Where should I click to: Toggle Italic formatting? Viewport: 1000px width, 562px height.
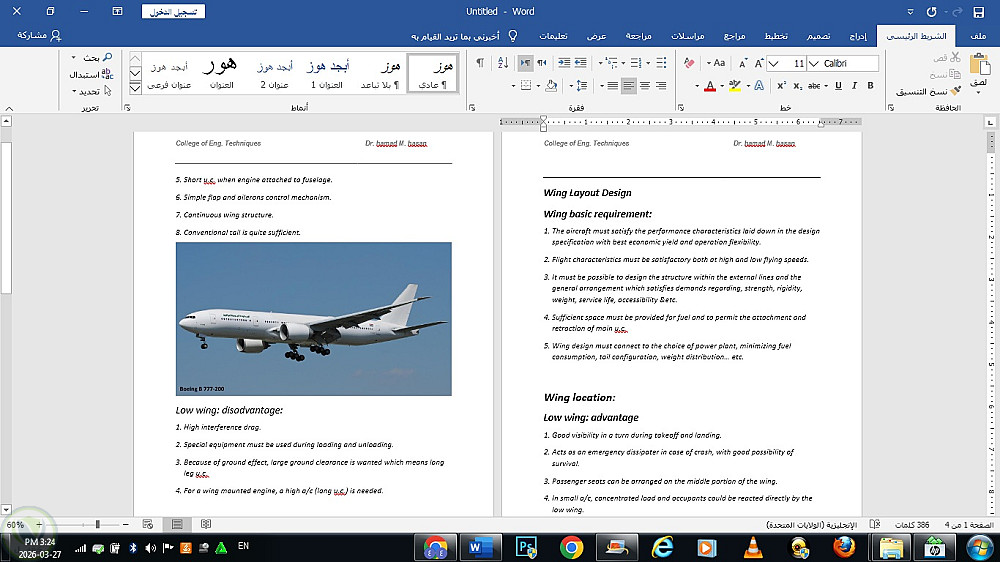tap(854, 85)
